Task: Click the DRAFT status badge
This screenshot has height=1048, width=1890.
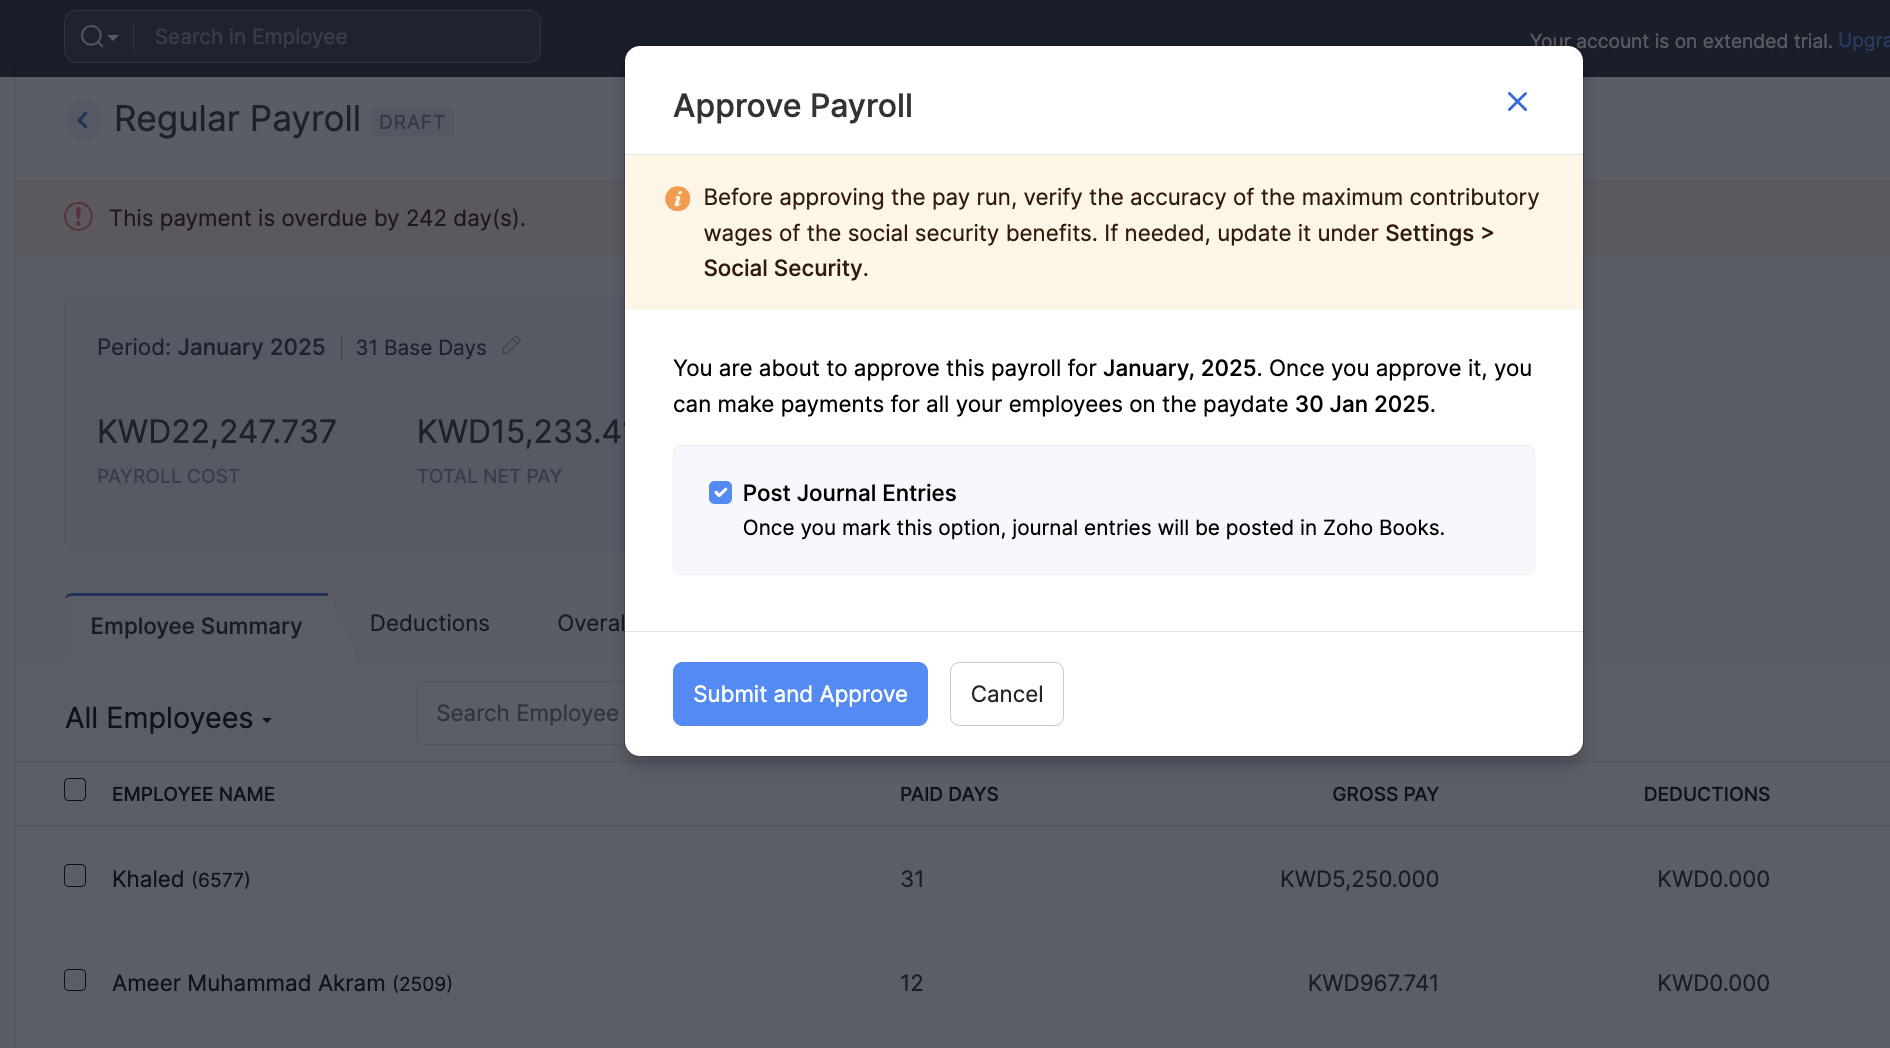Action: click(412, 121)
